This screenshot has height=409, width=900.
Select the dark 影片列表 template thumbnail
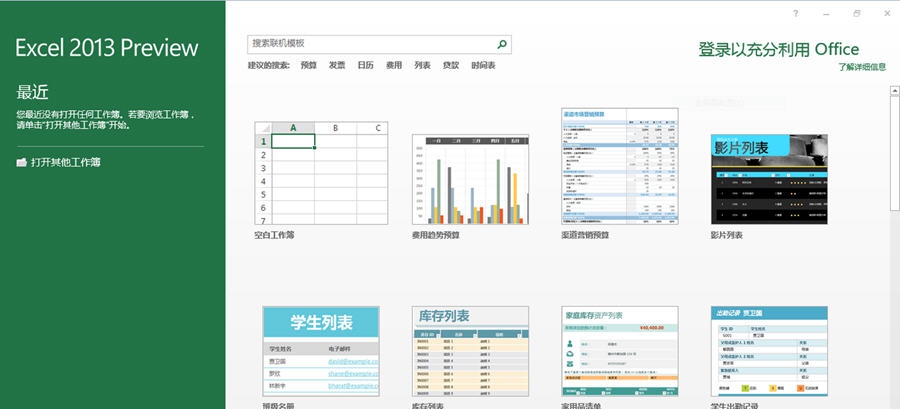[x=769, y=180]
